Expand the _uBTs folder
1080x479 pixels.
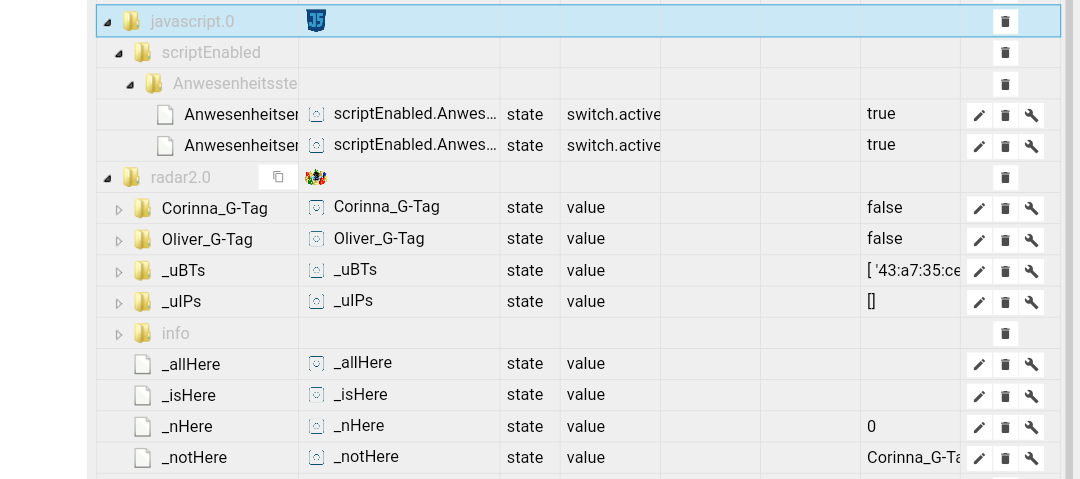coord(119,272)
